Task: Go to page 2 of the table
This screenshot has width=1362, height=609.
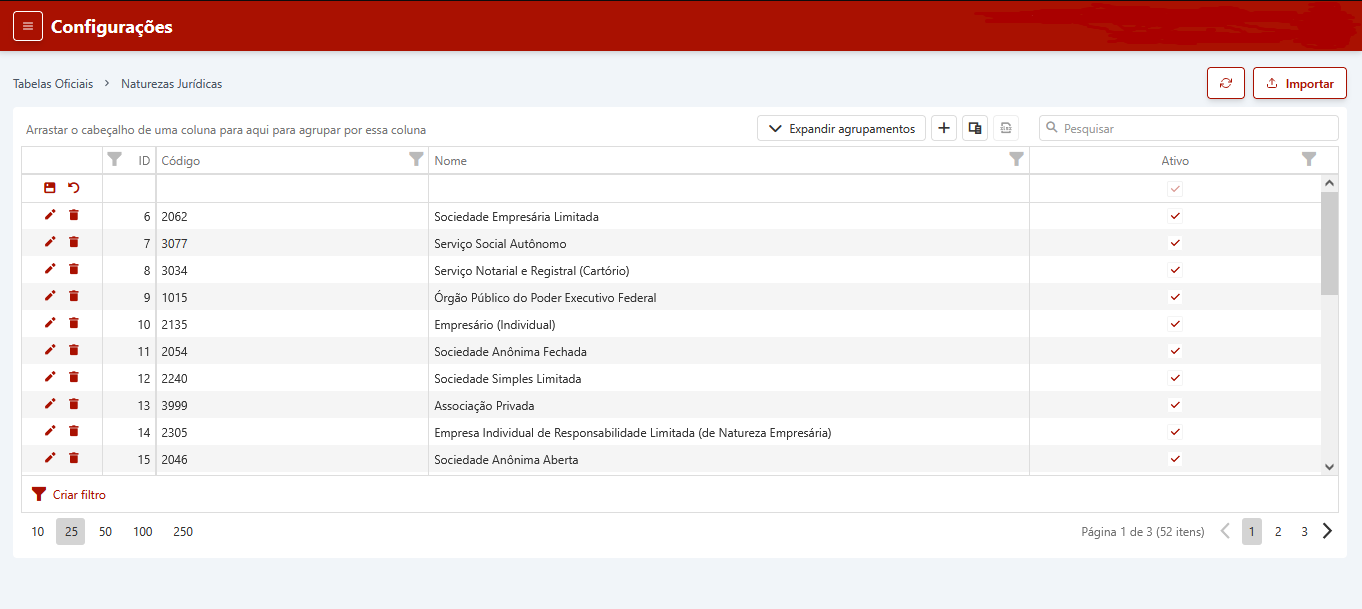Action: (x=1278, y=532)
